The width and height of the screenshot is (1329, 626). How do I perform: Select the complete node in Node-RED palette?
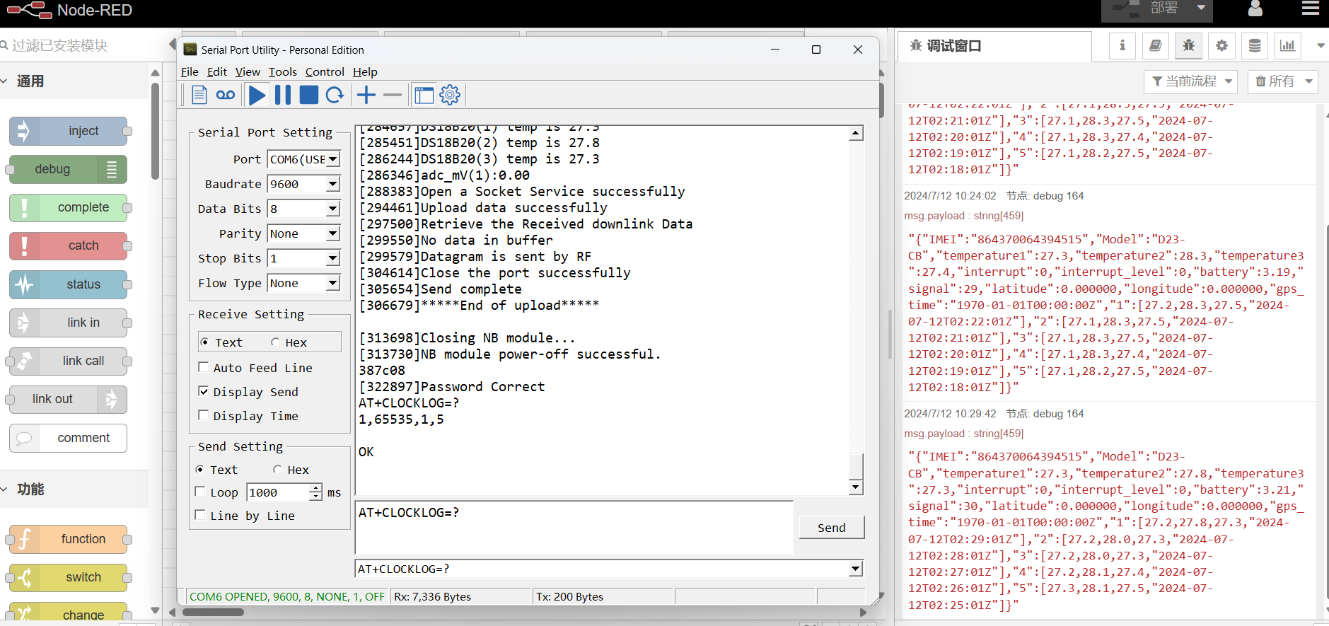(68, 207)
